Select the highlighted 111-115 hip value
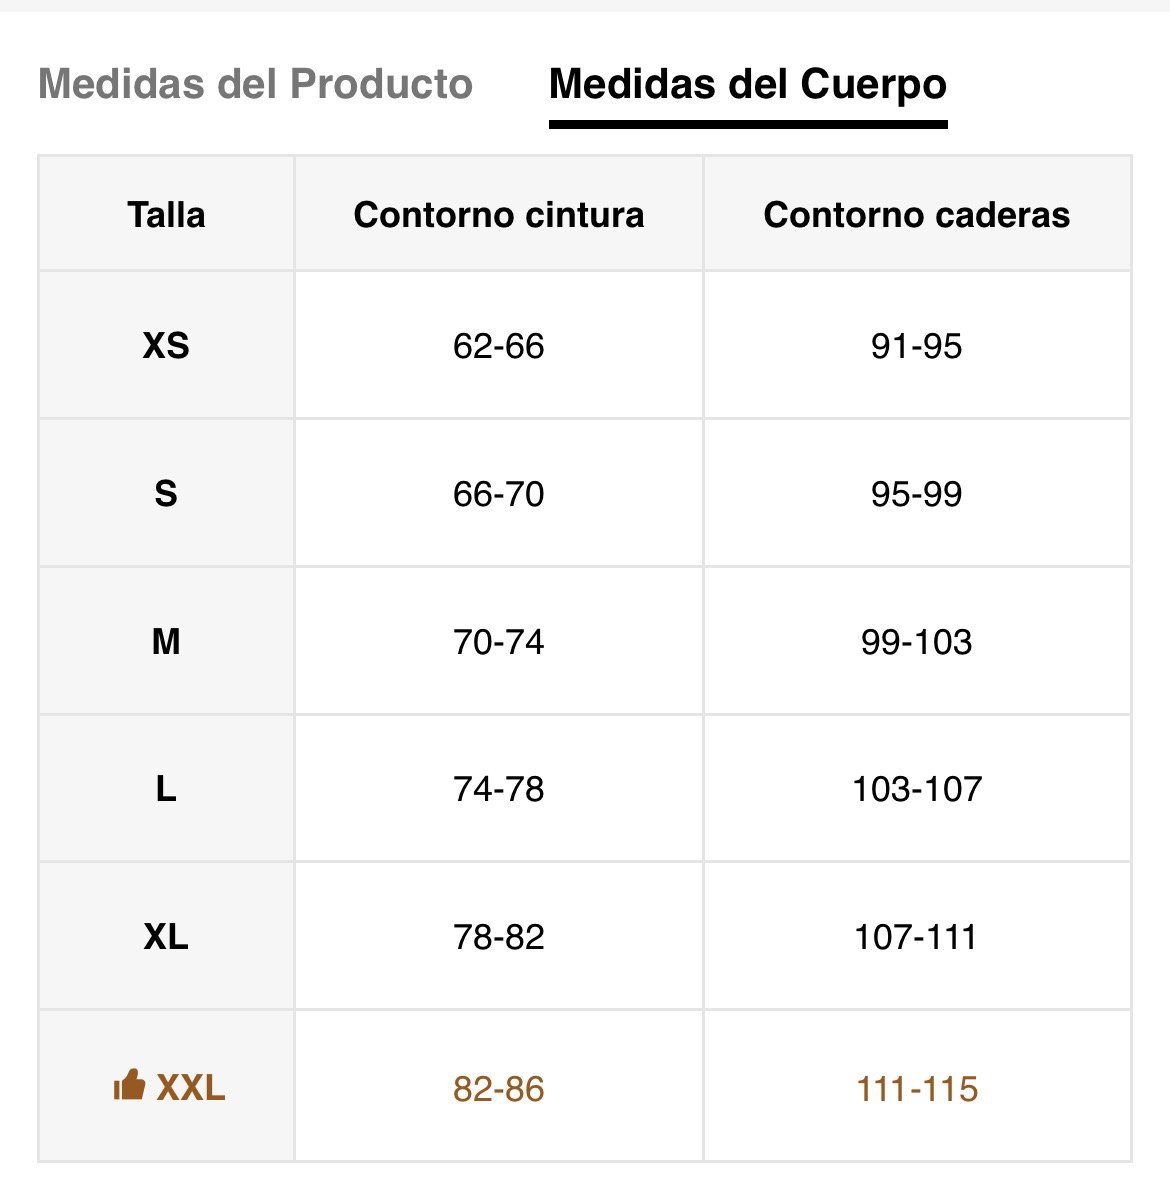The width and height of the screenshot is (1170, 1187). click(x=916, y=1089)
